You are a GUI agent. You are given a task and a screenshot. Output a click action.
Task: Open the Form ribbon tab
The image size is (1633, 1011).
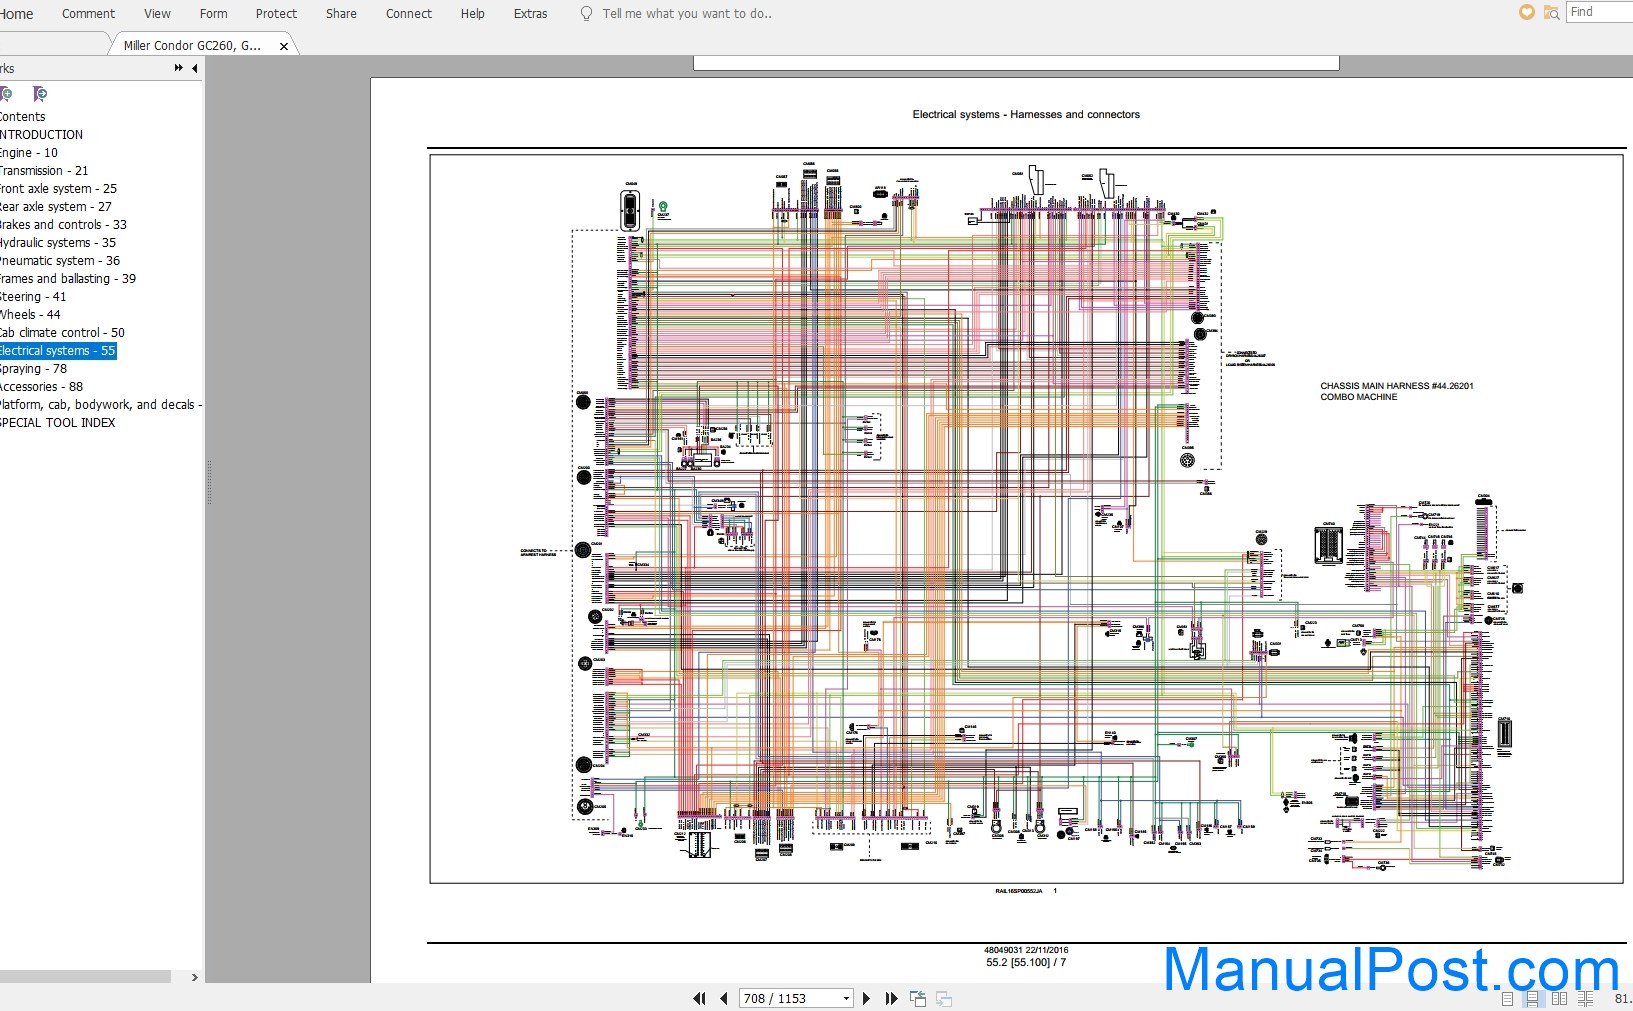tap(213, 14)
